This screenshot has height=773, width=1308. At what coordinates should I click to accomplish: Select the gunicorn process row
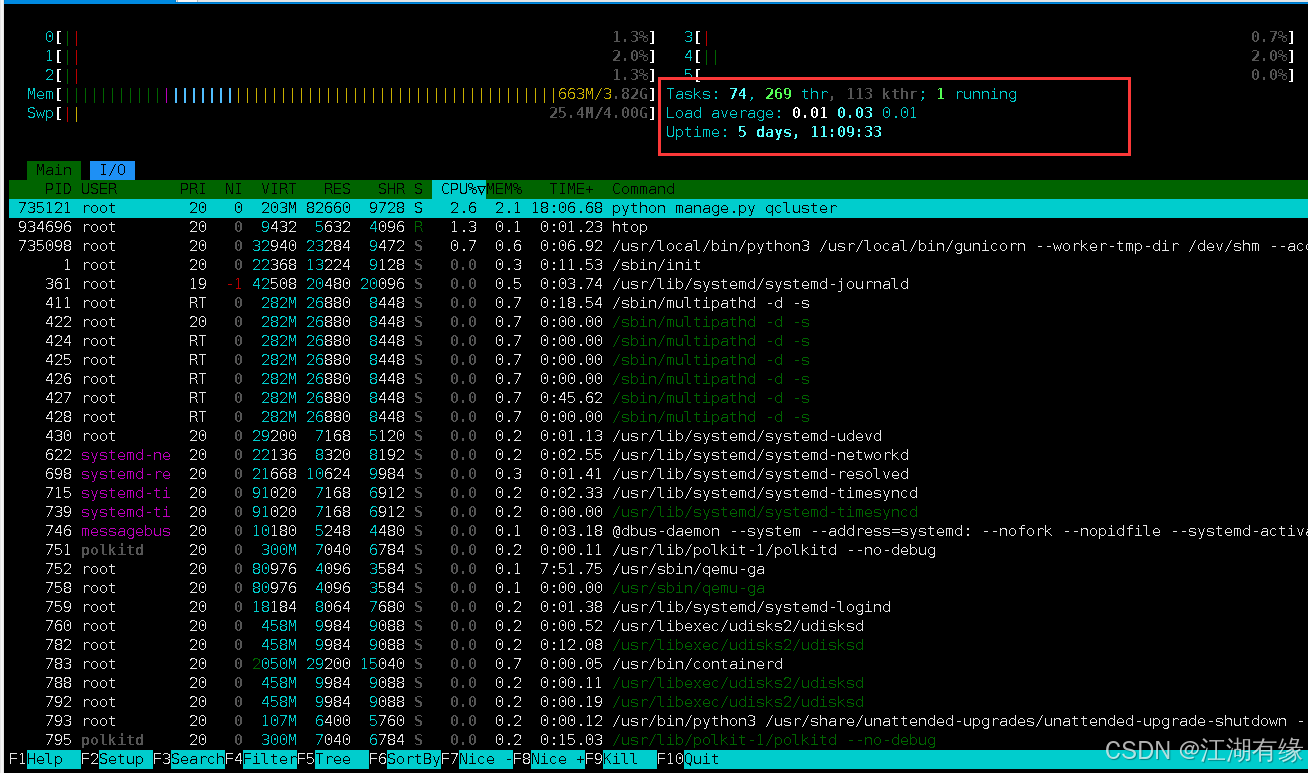click(658, 246)
